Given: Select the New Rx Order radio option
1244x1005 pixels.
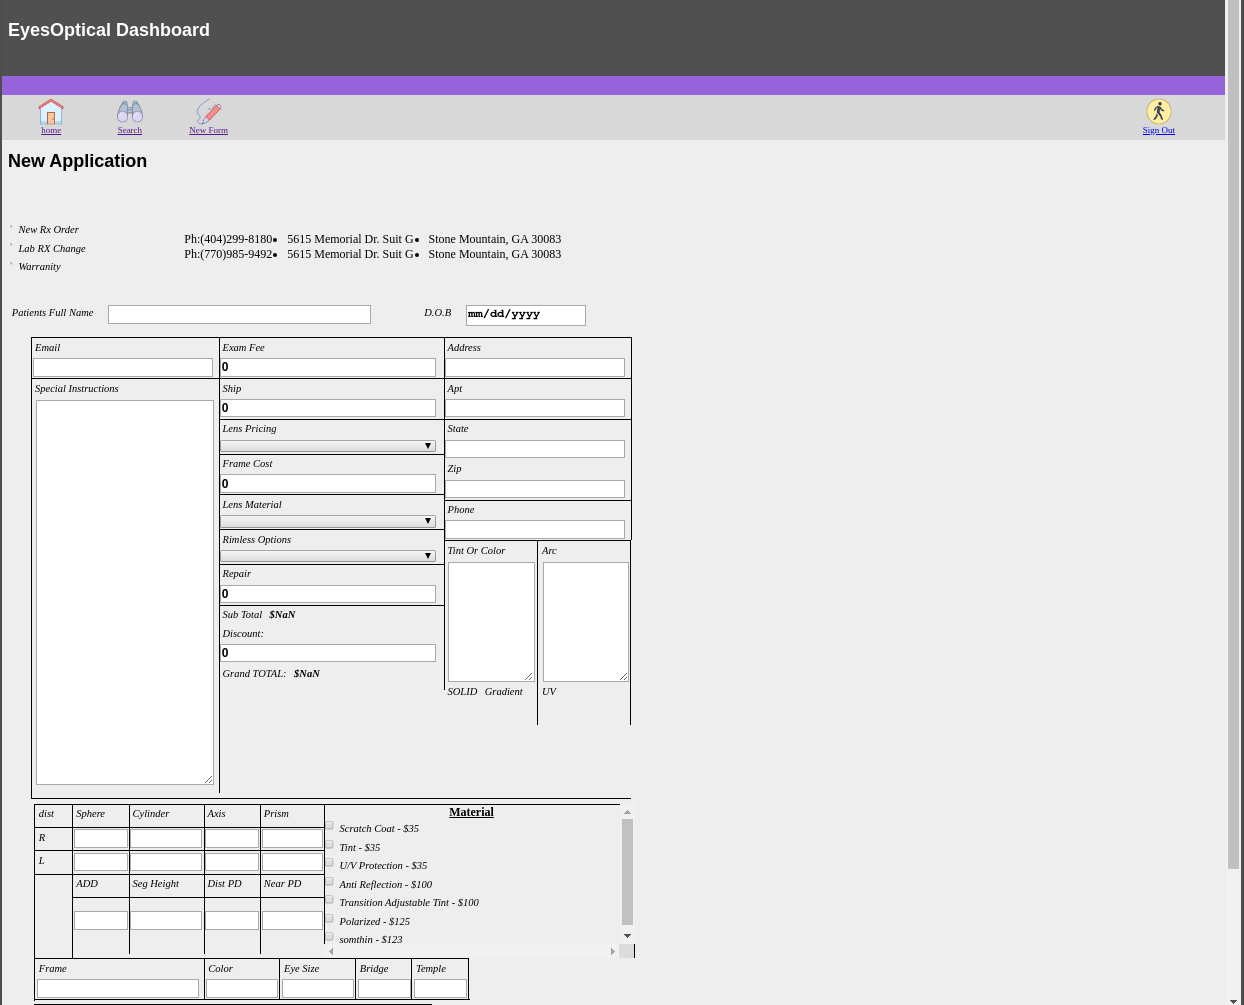Looking at the screenshot, I should (x=12, y=228).
